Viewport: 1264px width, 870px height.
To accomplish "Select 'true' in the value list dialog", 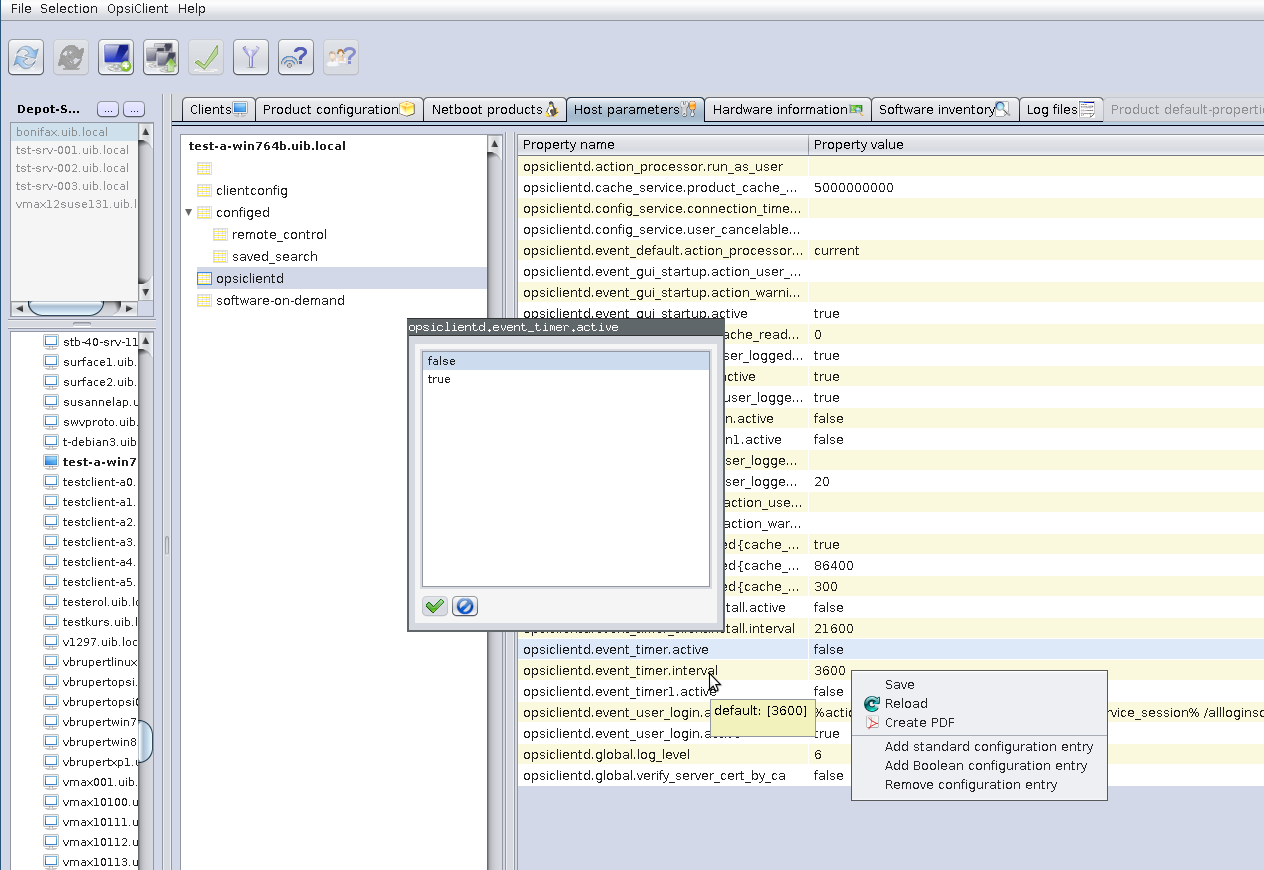I will pos(565,379).
